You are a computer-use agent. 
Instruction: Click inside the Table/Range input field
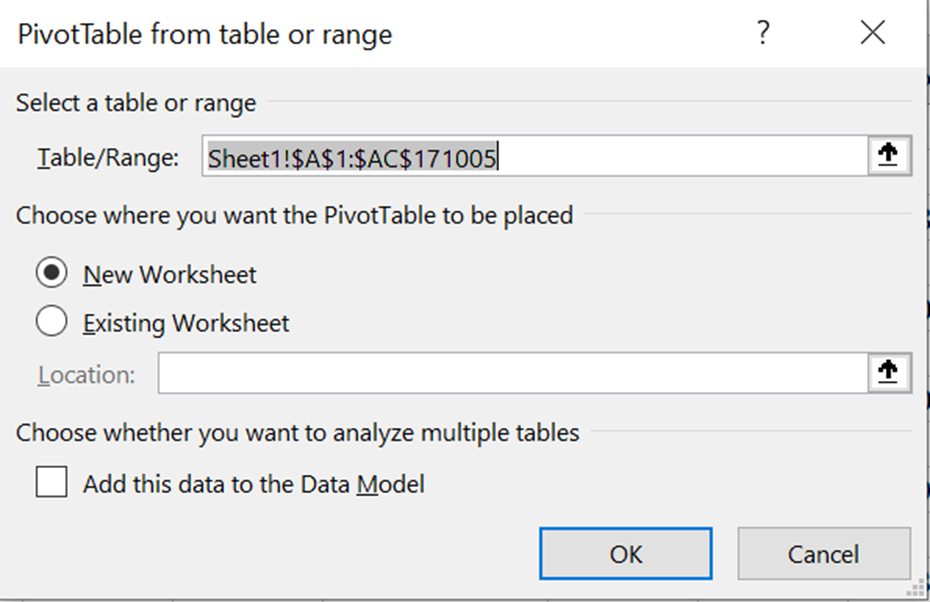tap(535, 156)
